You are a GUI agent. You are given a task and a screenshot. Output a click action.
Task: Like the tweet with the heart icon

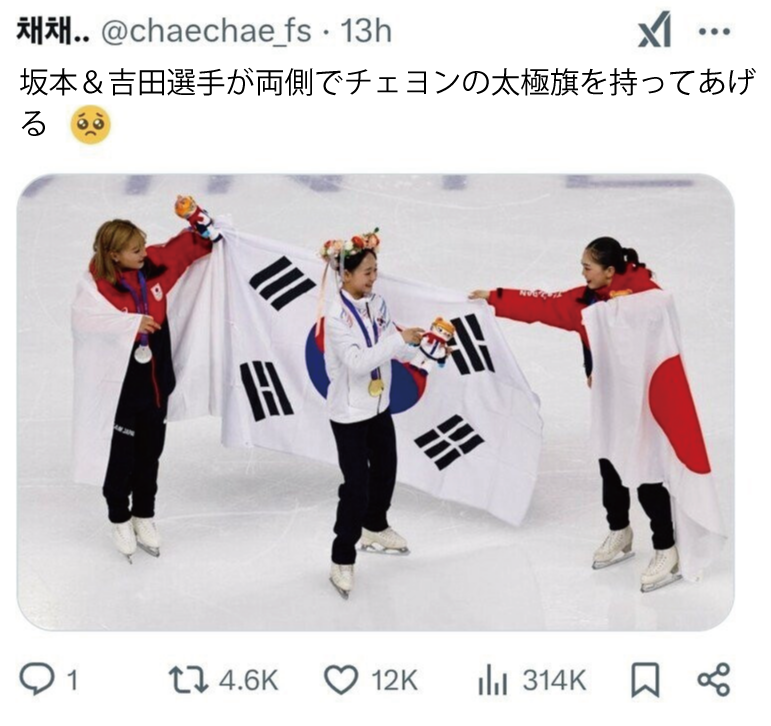(x=342, y=680)
